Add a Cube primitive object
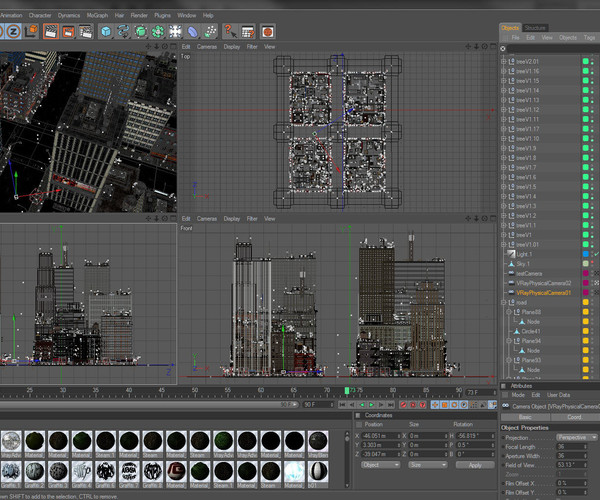600x500 pixels. (x=106, y=31)
